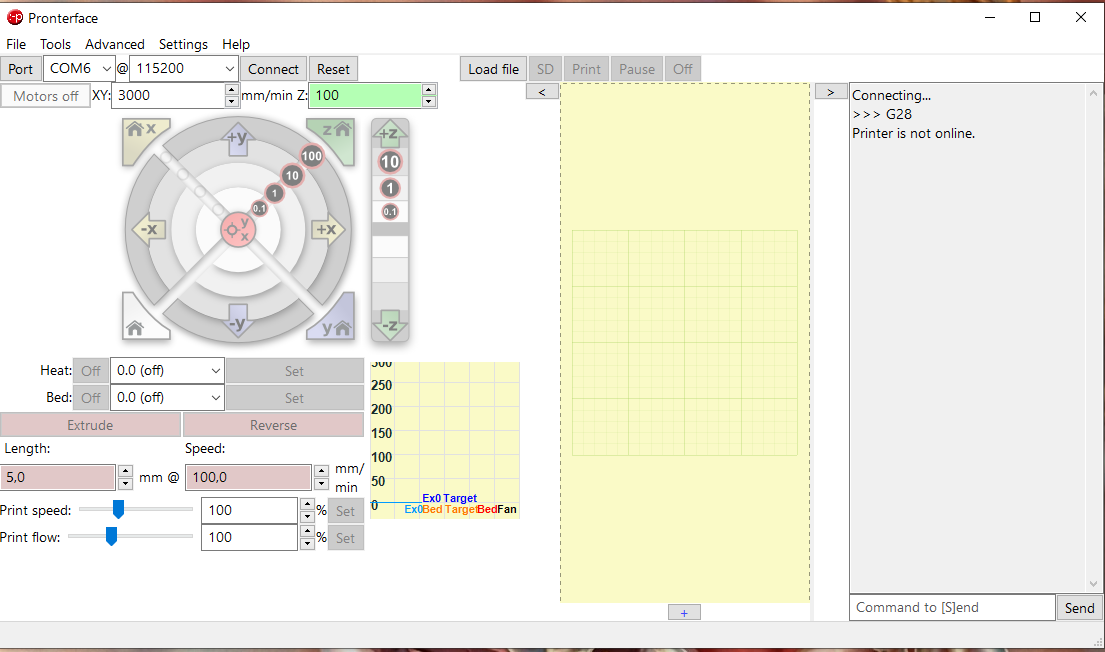Image resolution: width=1105 pixels, height=652 pixels.
Task: Choose the Z 0.1 mm step button
Action: click(390, 211)
